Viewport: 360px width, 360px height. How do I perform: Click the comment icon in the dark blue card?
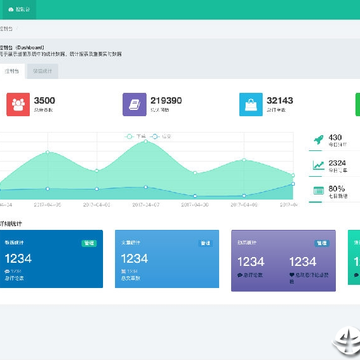tap(7, 271)
